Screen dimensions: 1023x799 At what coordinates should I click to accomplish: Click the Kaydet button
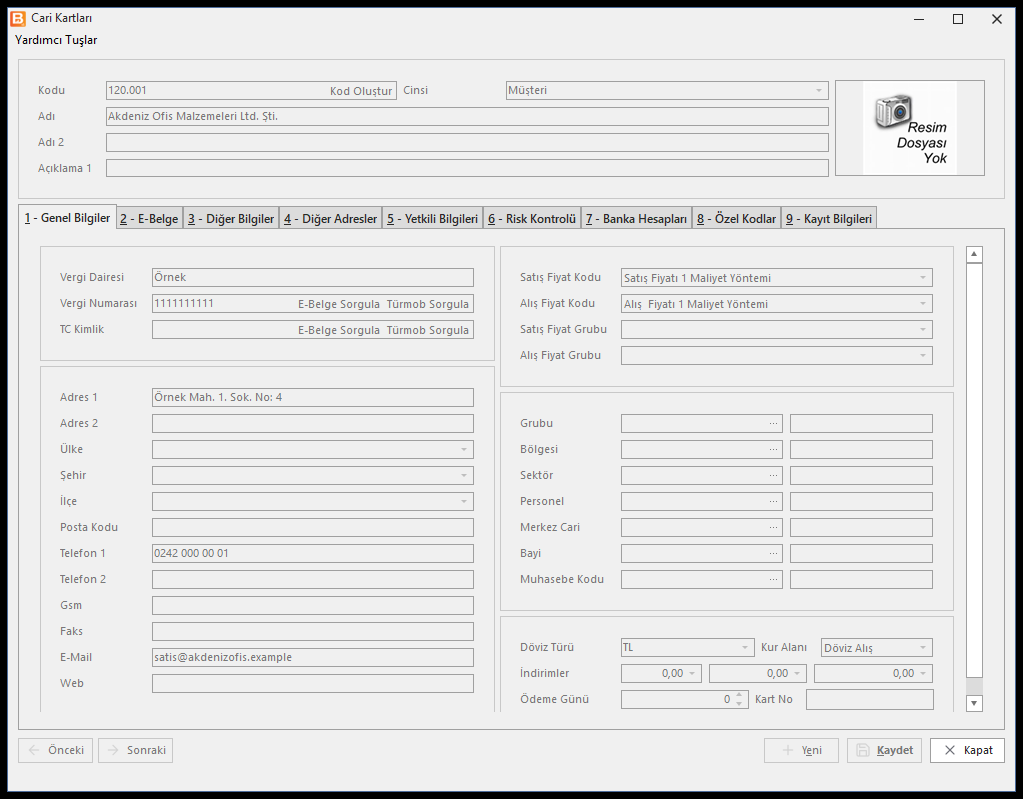click(885, 750)
